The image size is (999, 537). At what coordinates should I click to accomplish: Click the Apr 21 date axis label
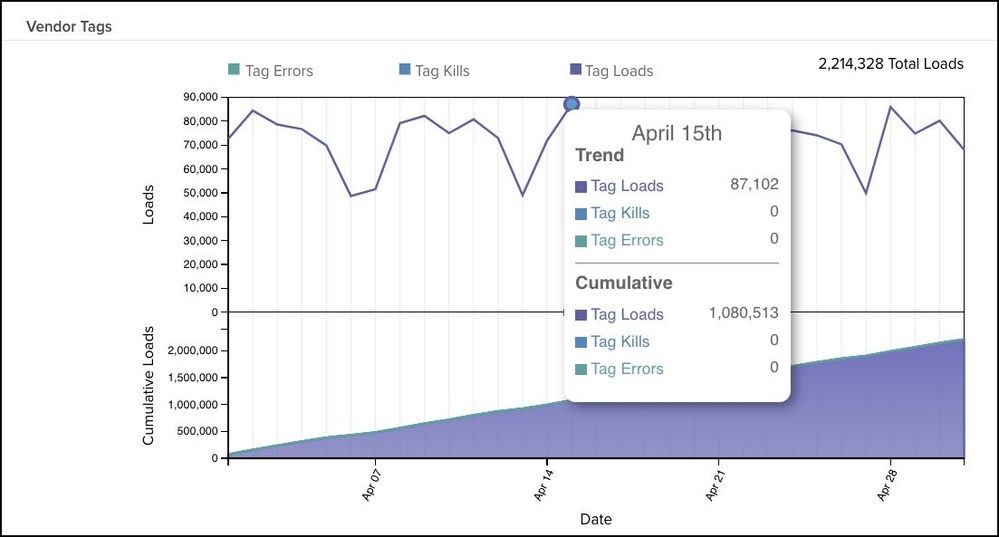click(713, 484)
